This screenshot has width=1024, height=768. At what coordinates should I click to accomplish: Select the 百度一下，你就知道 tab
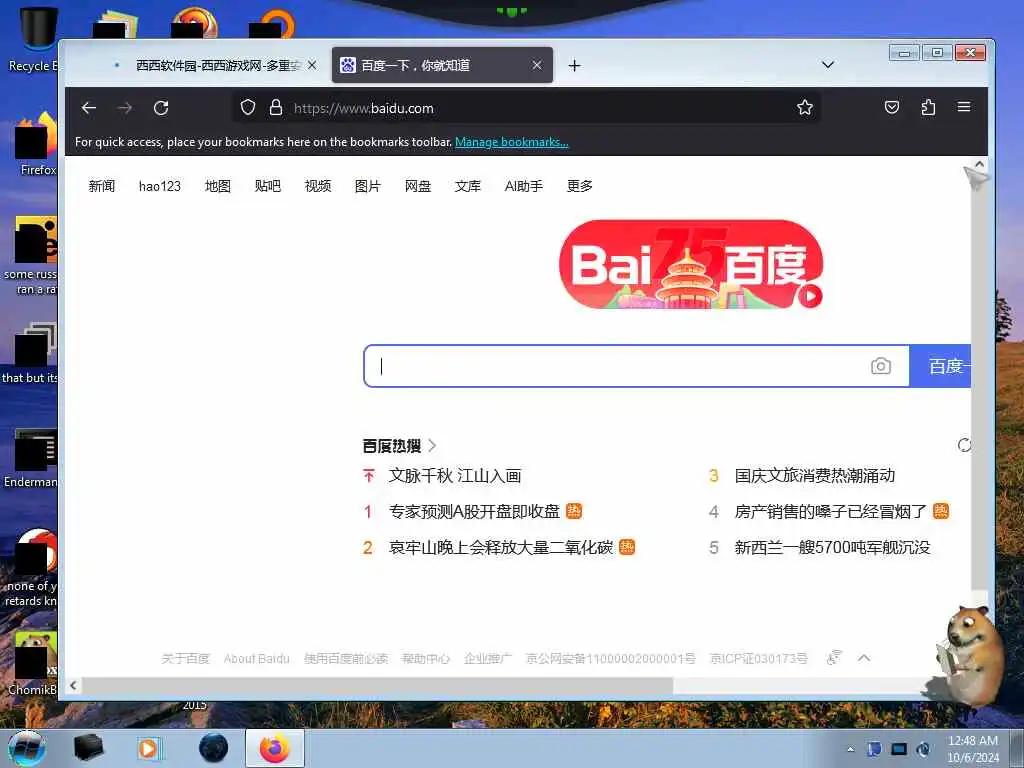click(x=442, y=65)
